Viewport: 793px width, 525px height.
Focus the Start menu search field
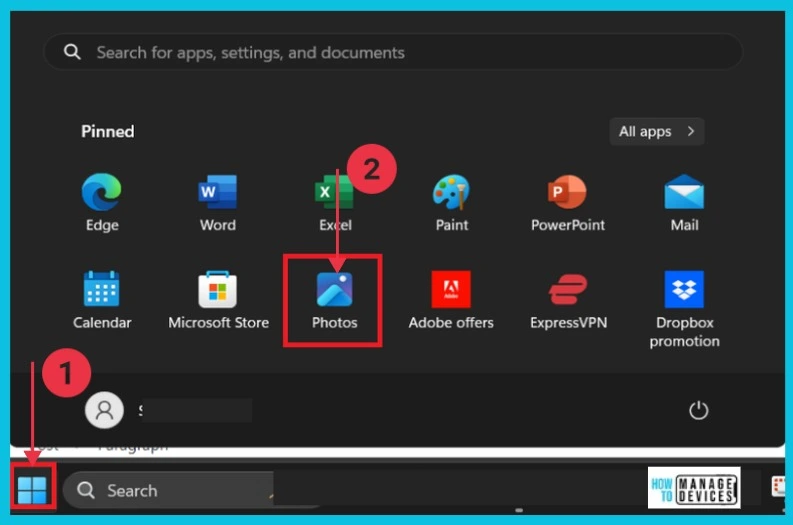[393, 52]
